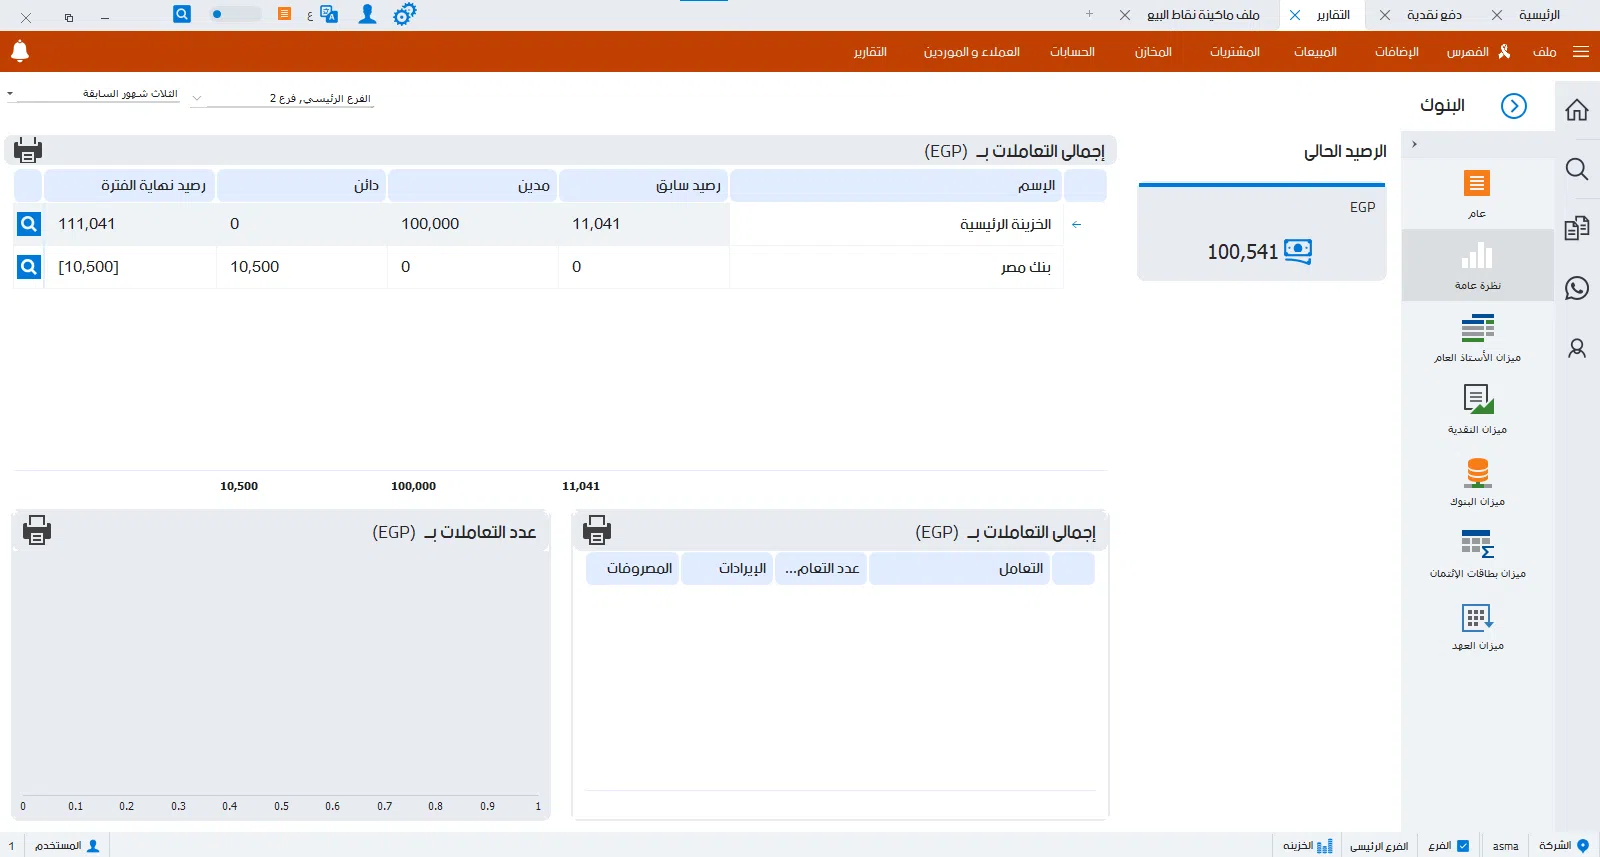Viewport: 1600px width, 857px height.
Task: Click the WhatsApp icon in the right sidebar
Action: point(1577,288)
